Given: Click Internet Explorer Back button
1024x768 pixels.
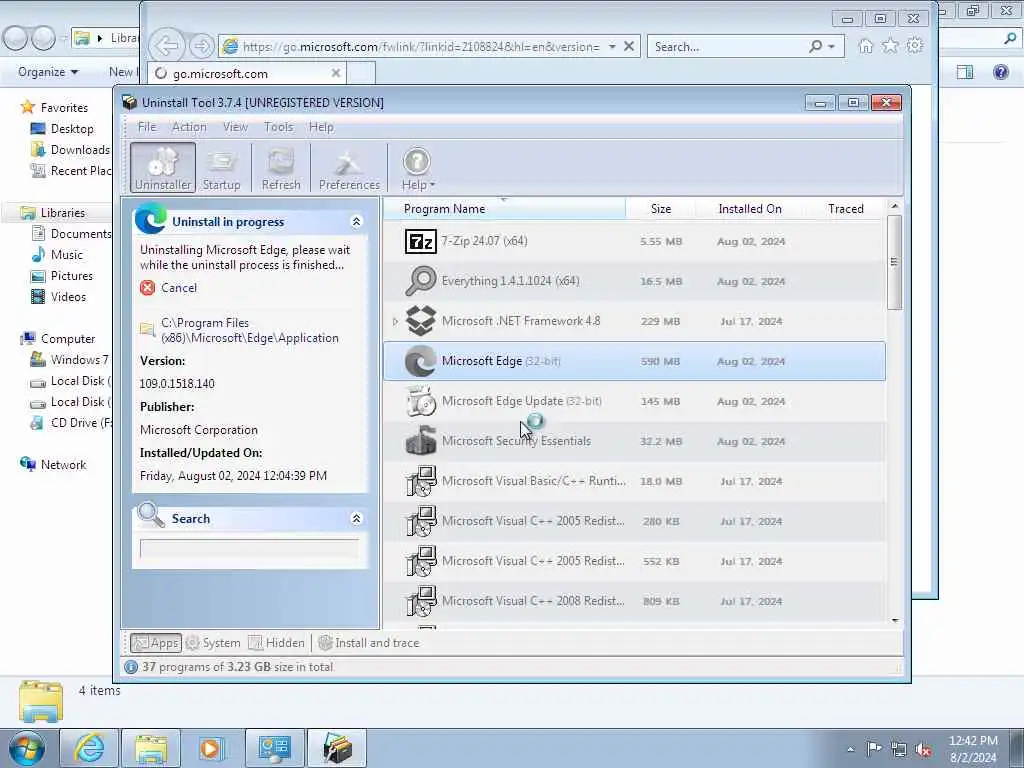Looking at the screenshot, I should pyautogui.click(x=167, y=46).
